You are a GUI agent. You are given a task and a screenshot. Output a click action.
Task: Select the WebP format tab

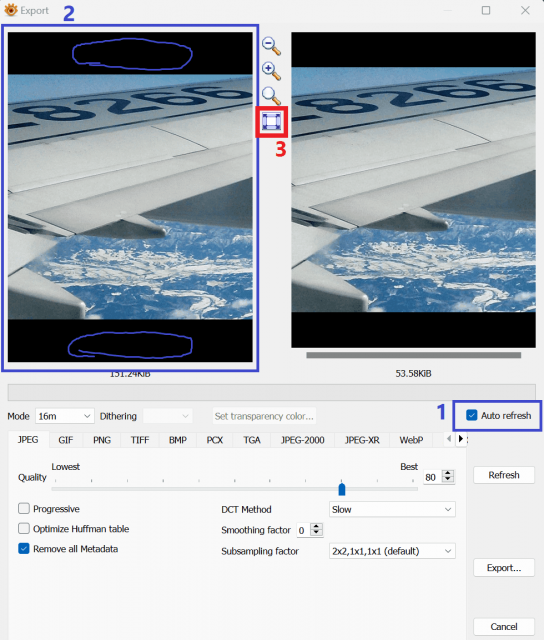411,440
